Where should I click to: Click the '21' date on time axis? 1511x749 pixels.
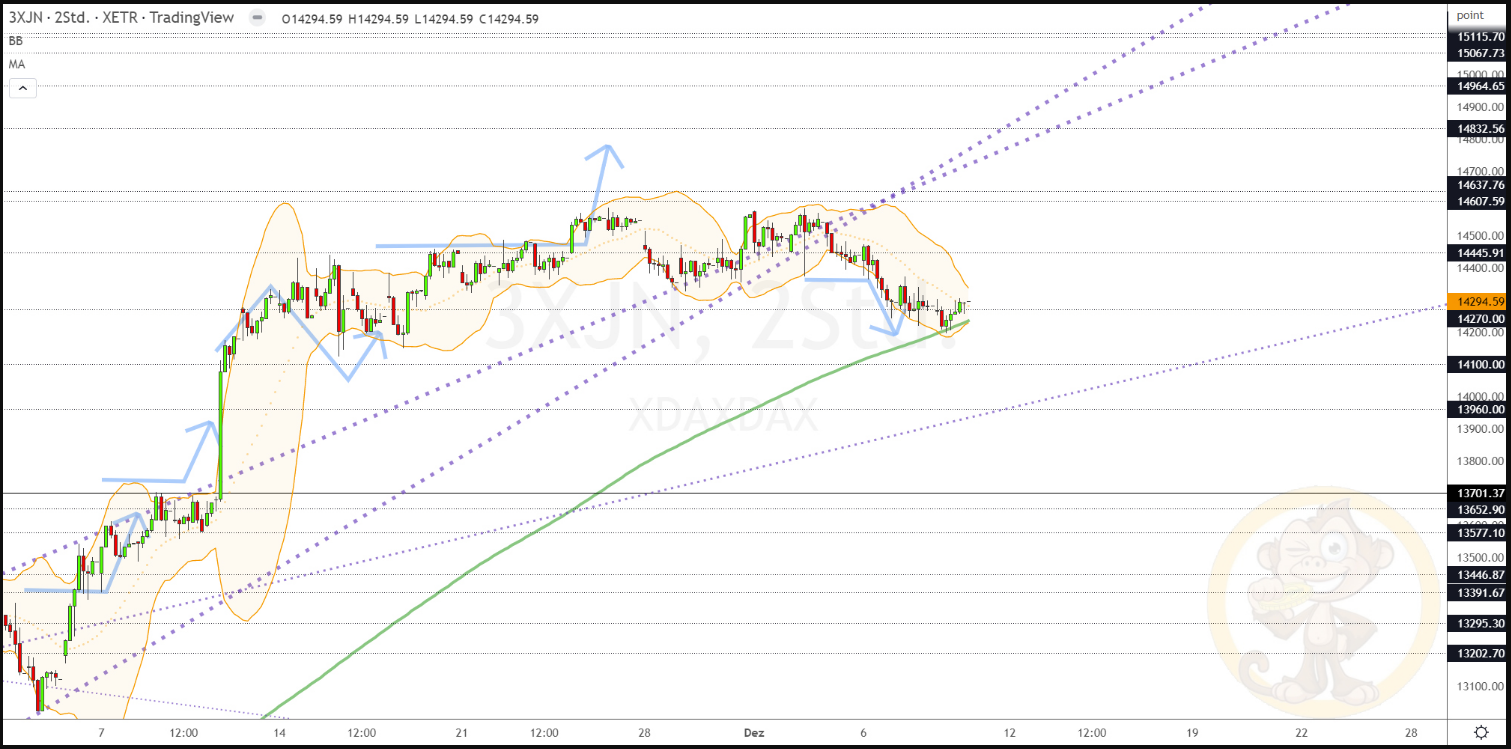[461, 732]
